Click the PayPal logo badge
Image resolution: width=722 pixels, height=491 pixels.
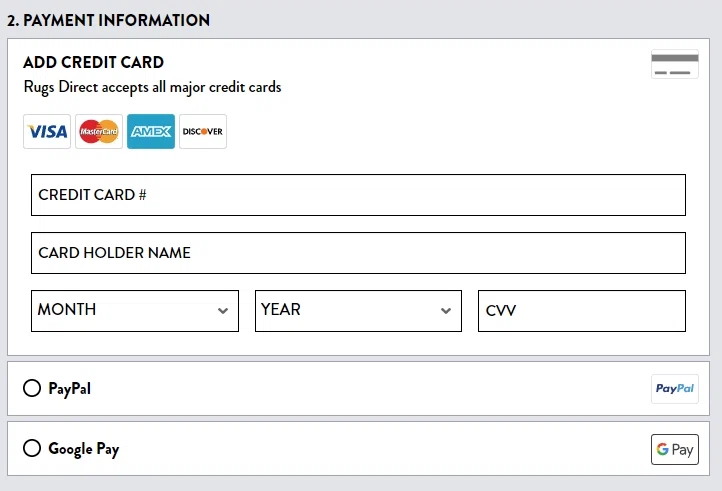point(675,389)
